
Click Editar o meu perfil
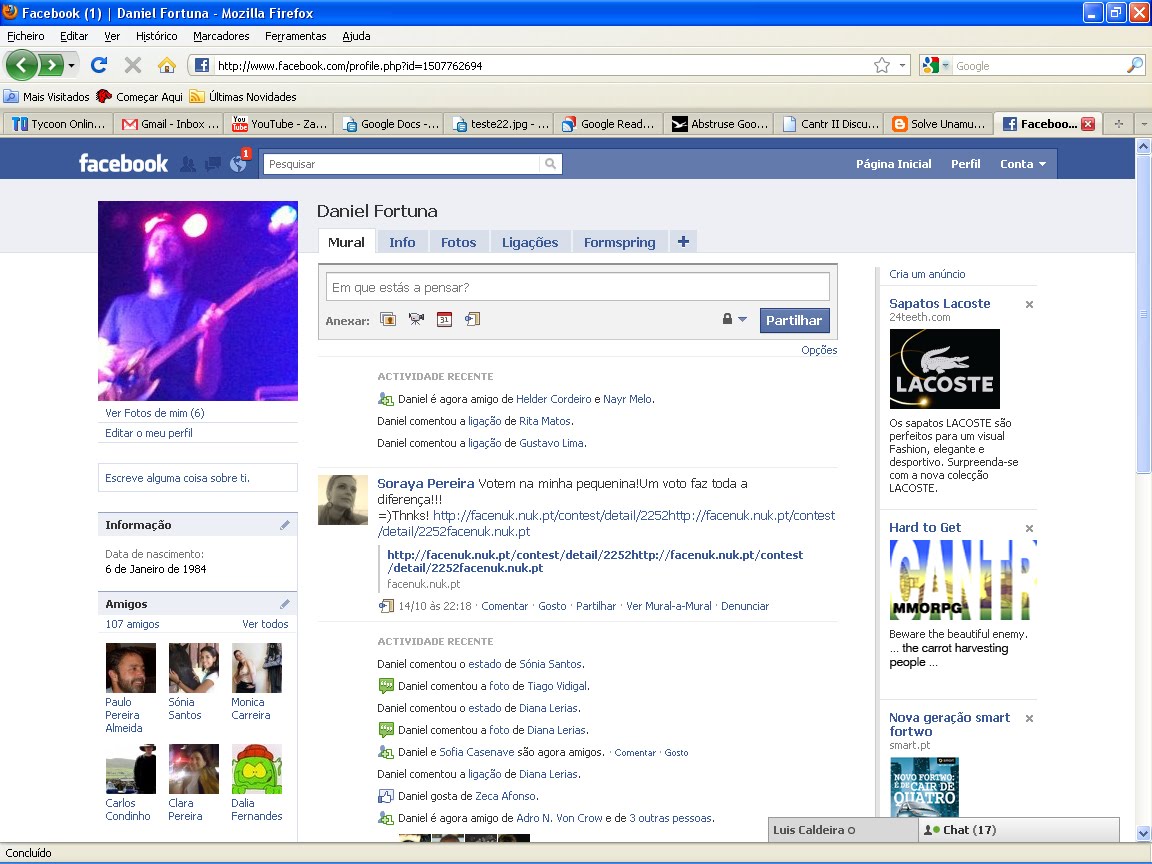point(149,433)
